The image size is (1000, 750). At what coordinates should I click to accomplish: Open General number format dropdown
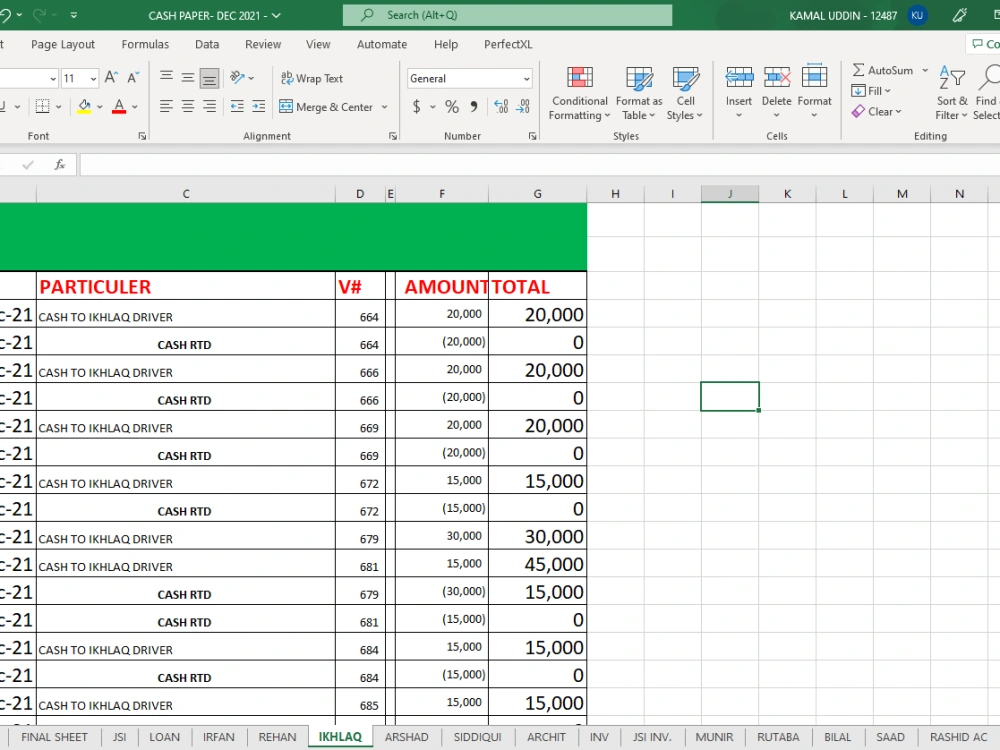tap(527, 78)
